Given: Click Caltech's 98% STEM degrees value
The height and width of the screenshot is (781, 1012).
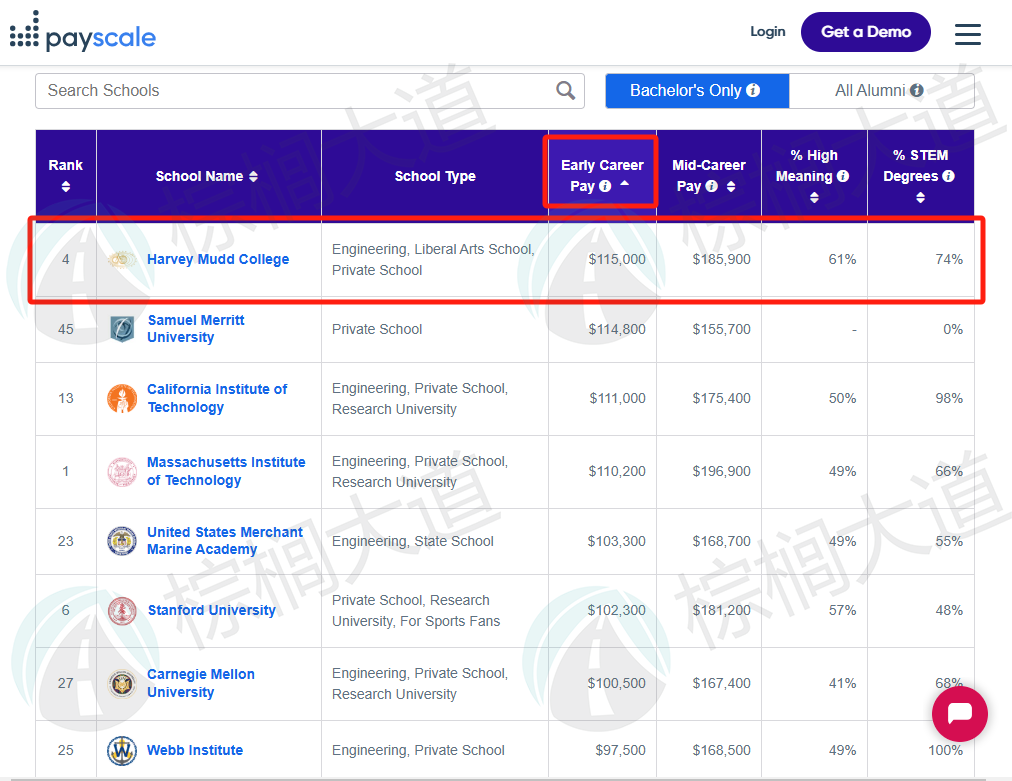Looking at the screenshot, I should (x=949, y=398).
